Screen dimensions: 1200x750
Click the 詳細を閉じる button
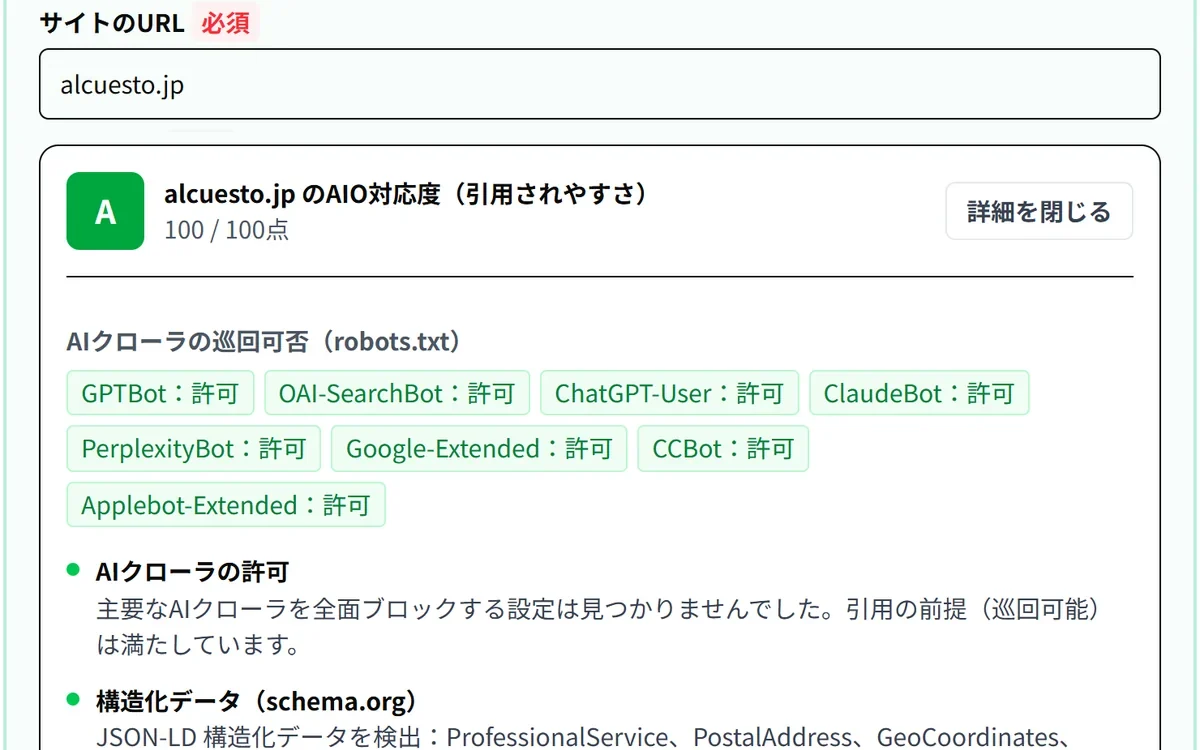pyautogui.click(x=1039, y=211)
